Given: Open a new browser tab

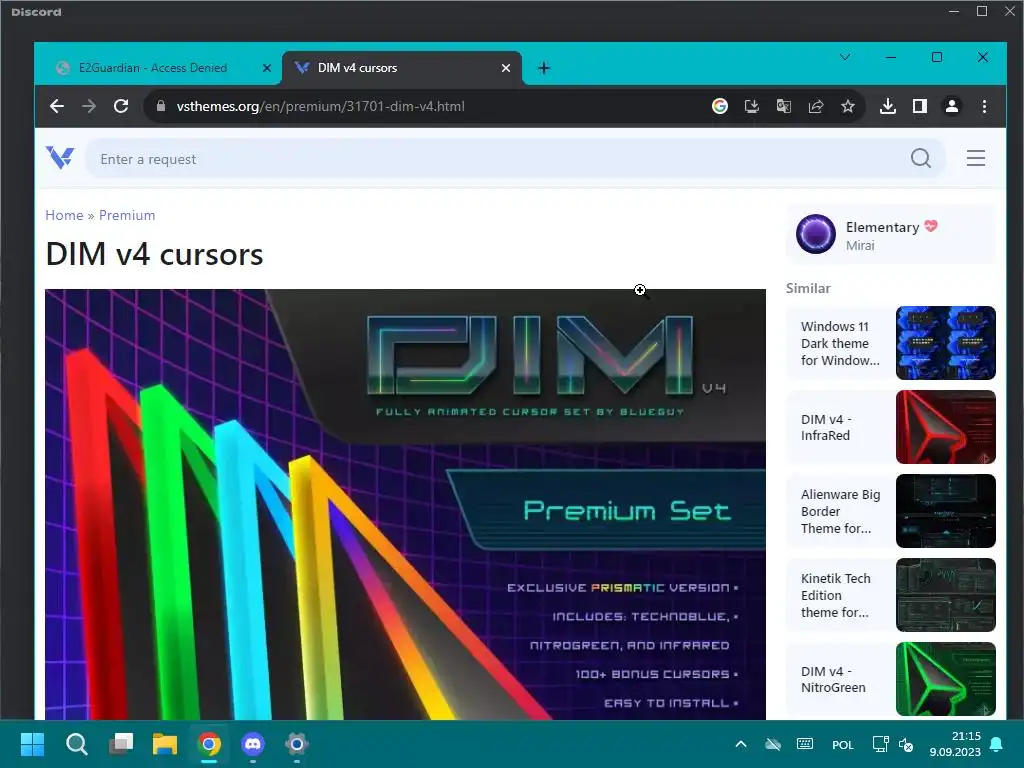Looking at the screenshot, I should click(543, 68).
